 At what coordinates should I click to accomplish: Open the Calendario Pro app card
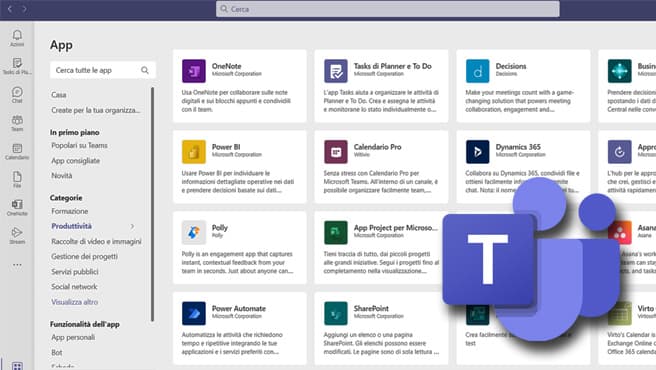point(381,167)
